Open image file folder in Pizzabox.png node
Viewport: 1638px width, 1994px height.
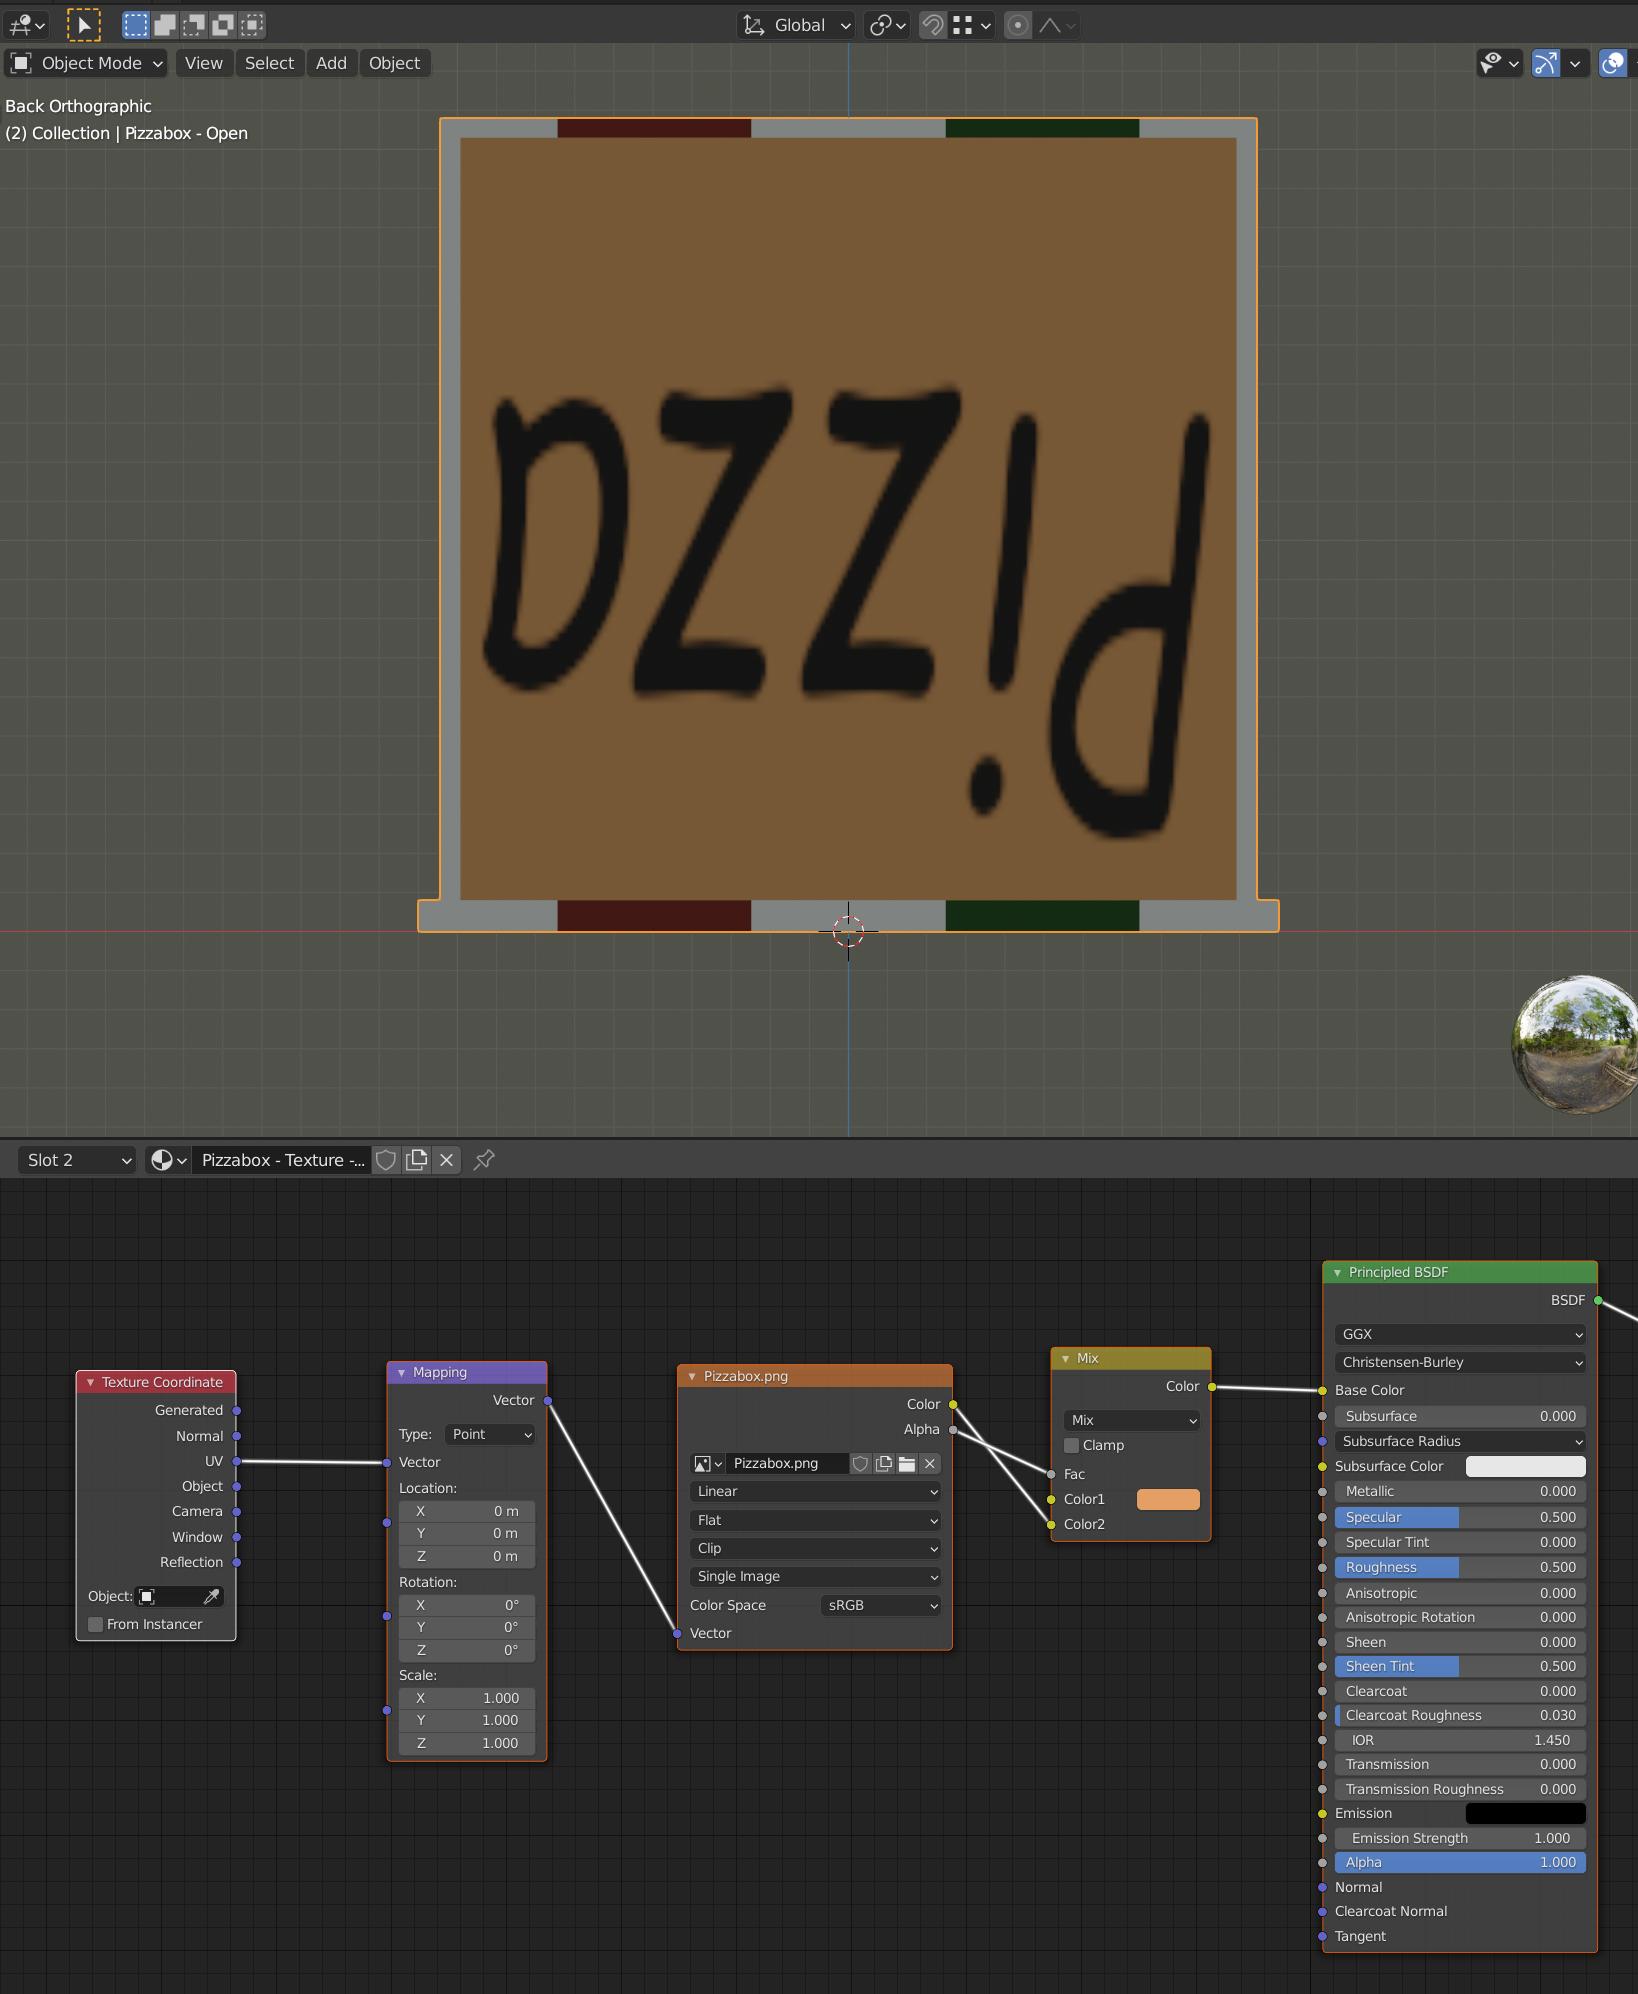(x=906, y=1463)
